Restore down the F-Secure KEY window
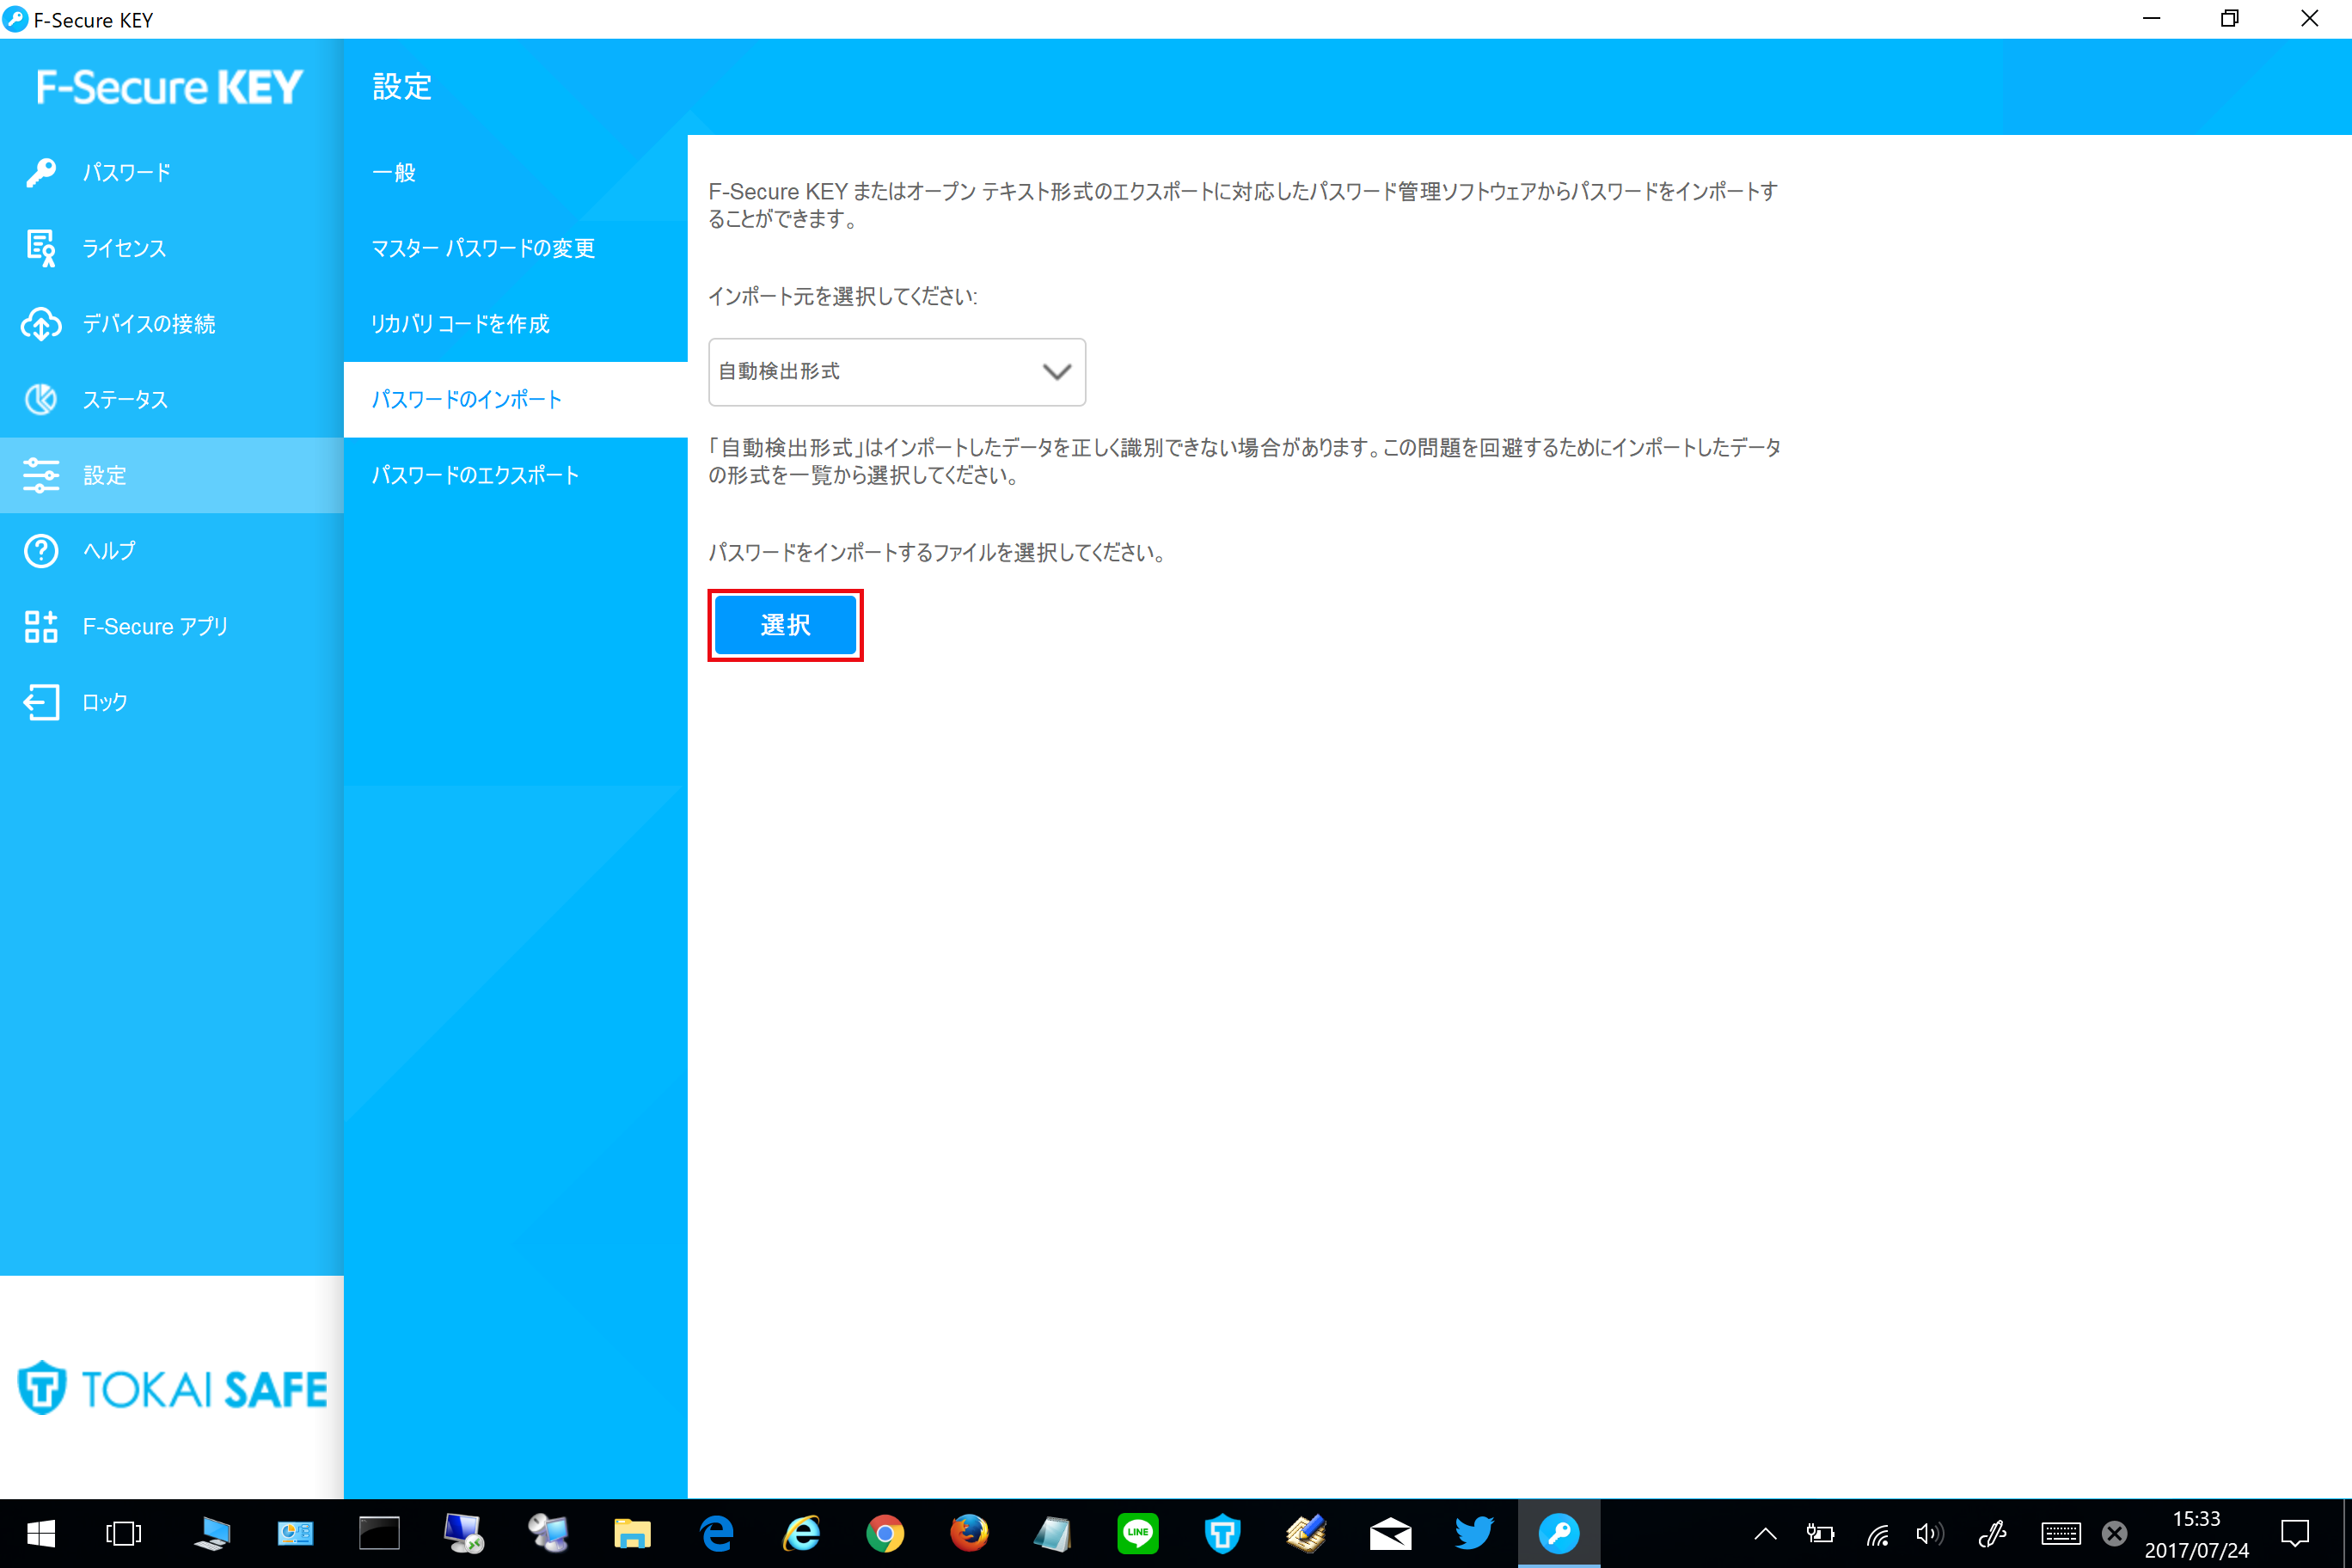 coord(2230,19)
